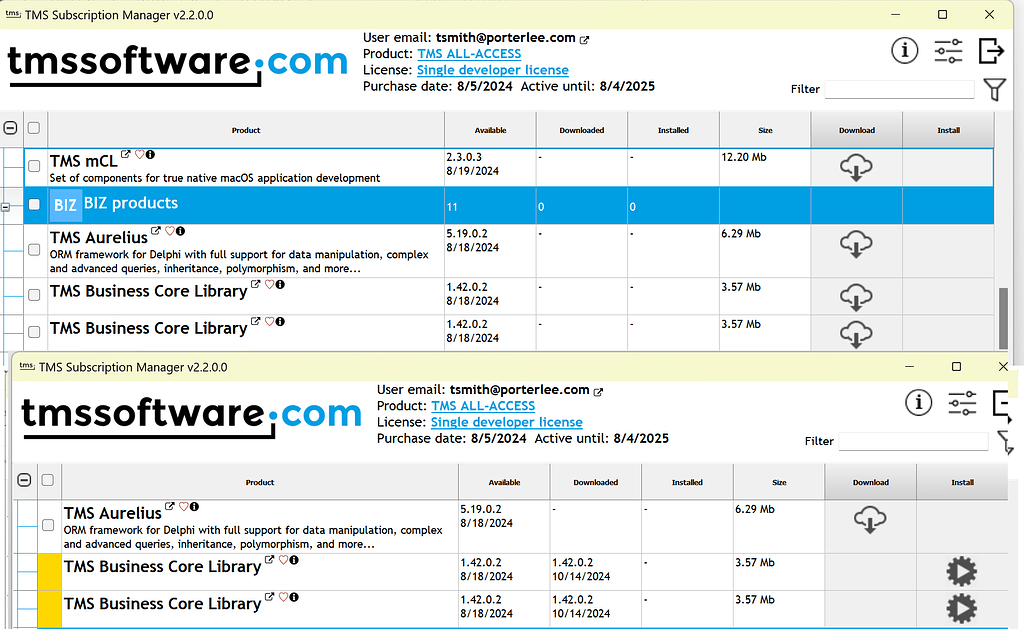Download TMS Aurelius via the cloud icon
1024x629 pixels.
856,244
